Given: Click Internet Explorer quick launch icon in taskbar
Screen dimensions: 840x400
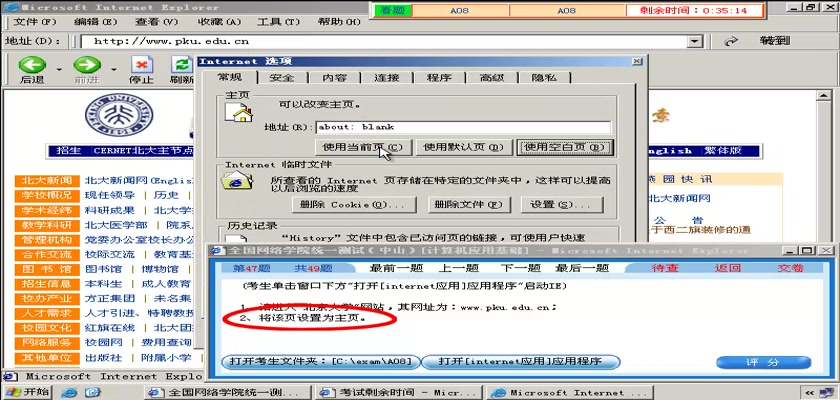Looking at the screenshot, I should pyautogui.click(x=69, y=393).
